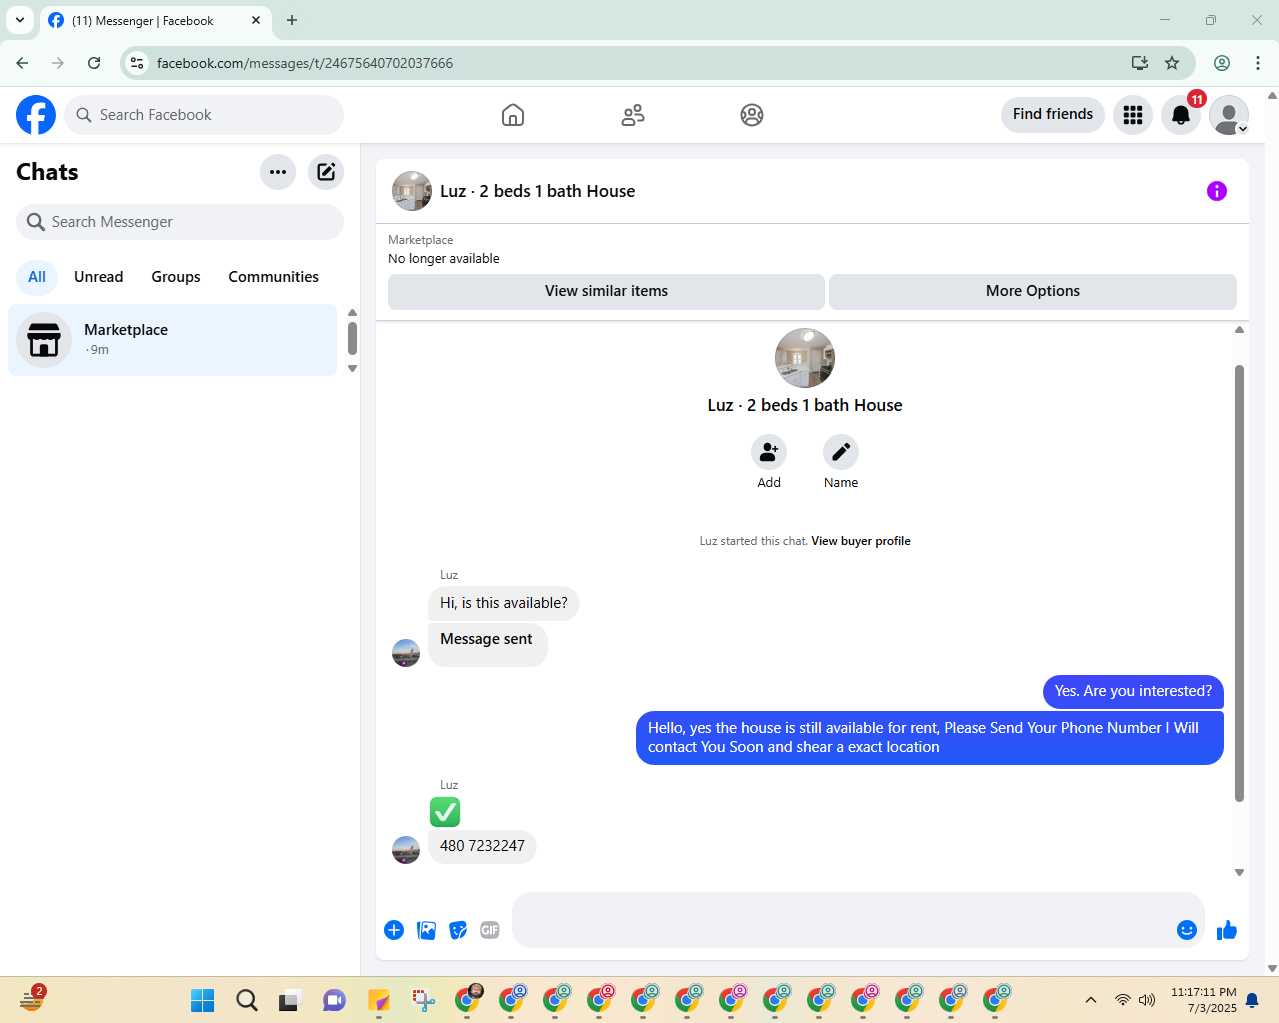Open the Marketplace chat row
This screenshot has width=1279, height=1023.
click(x=173, y=340)
